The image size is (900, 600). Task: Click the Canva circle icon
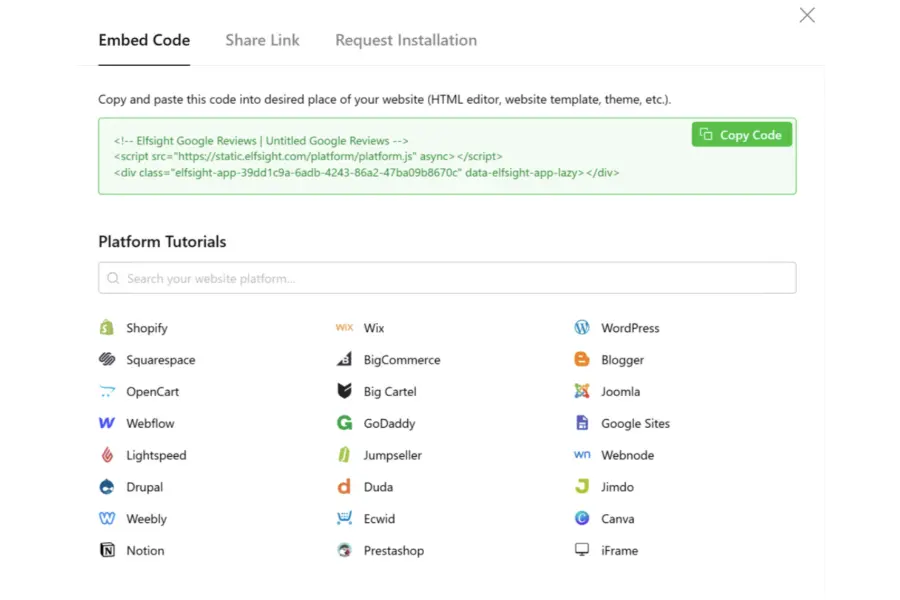(582, 518)
